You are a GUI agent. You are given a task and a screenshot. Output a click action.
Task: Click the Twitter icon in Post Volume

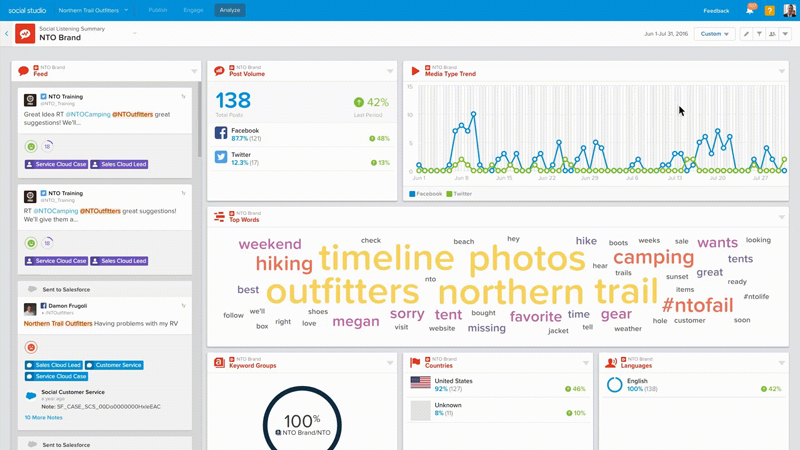pyautogui.click(x=221, y=157)
